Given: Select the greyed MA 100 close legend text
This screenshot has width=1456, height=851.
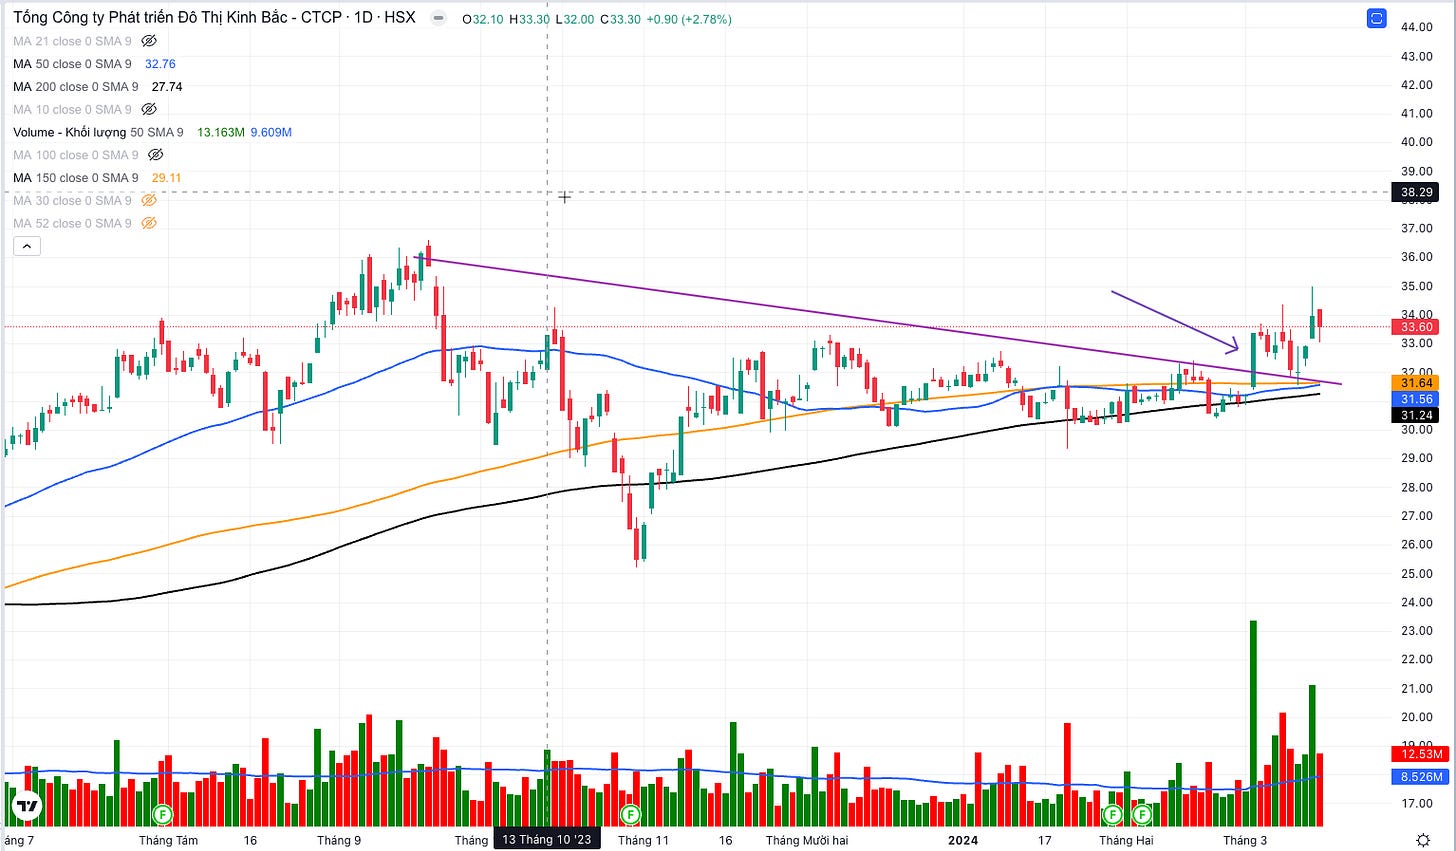Looking at the screenshot, I should coord(76,155).
